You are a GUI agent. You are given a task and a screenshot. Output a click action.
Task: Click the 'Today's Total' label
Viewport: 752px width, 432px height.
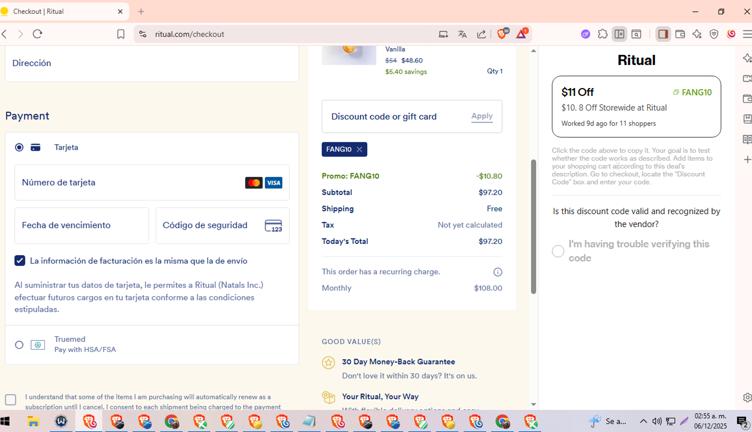coord(345,241)
